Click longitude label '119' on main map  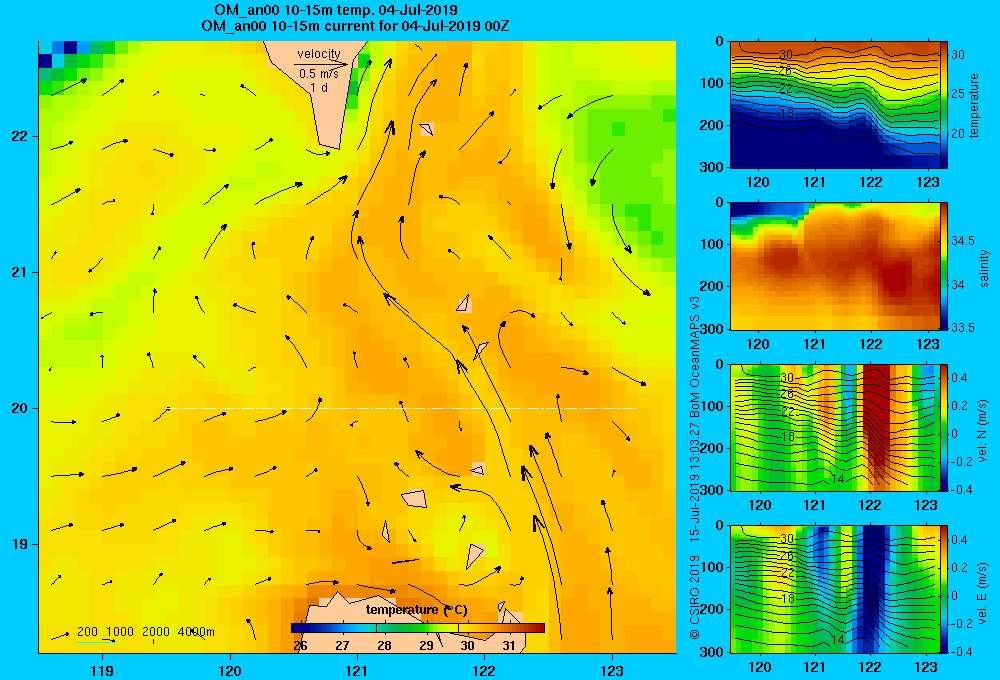[x=103, y=670]
